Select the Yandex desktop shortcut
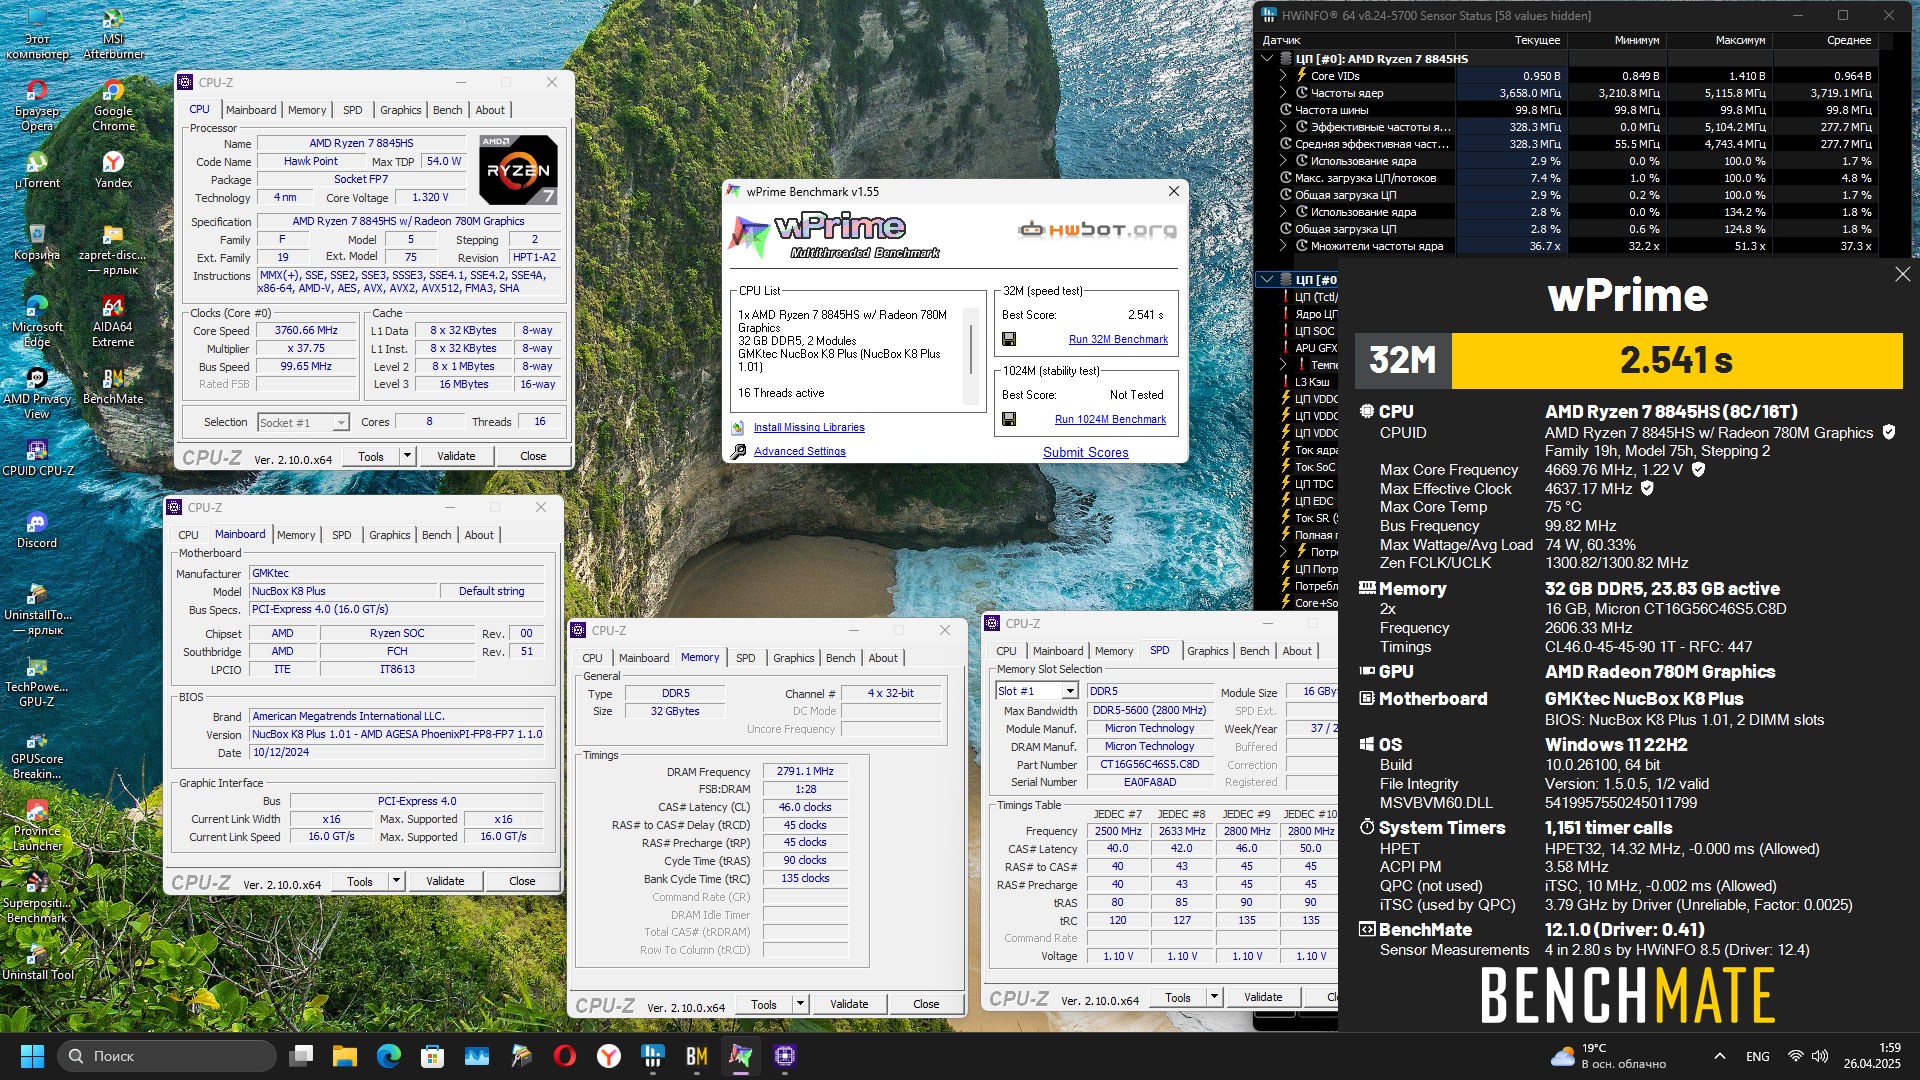This screenshot has width=1920, height=1080. click(x=113, y=170)
